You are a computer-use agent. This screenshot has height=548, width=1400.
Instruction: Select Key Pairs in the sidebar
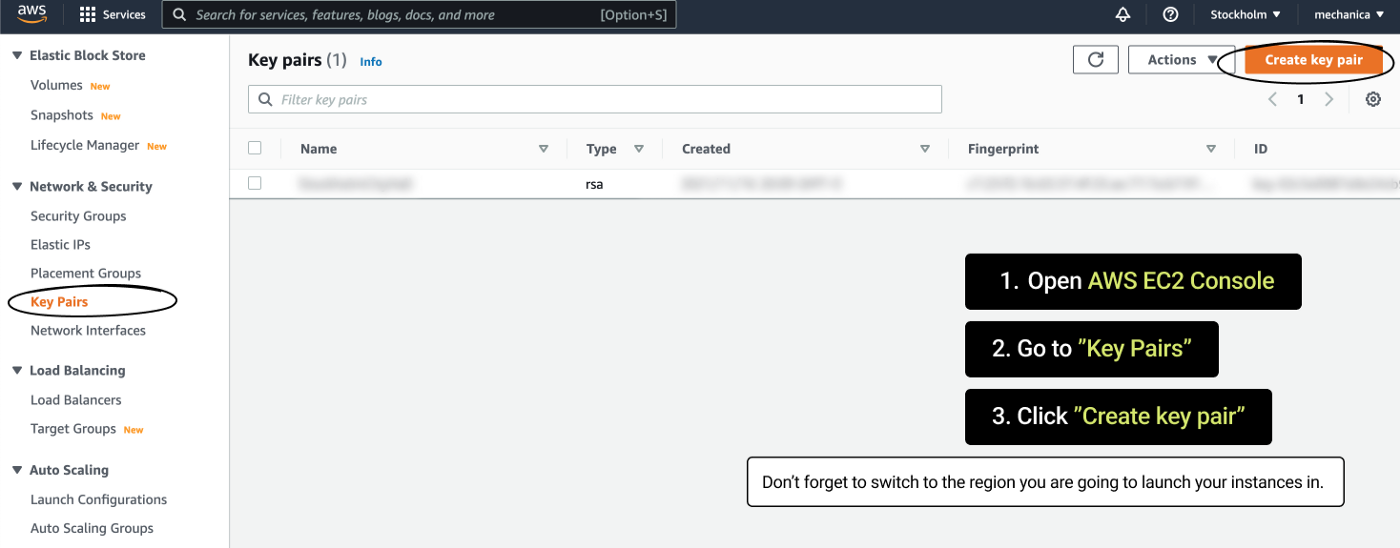pyautogui.click(x=59, y=302)
